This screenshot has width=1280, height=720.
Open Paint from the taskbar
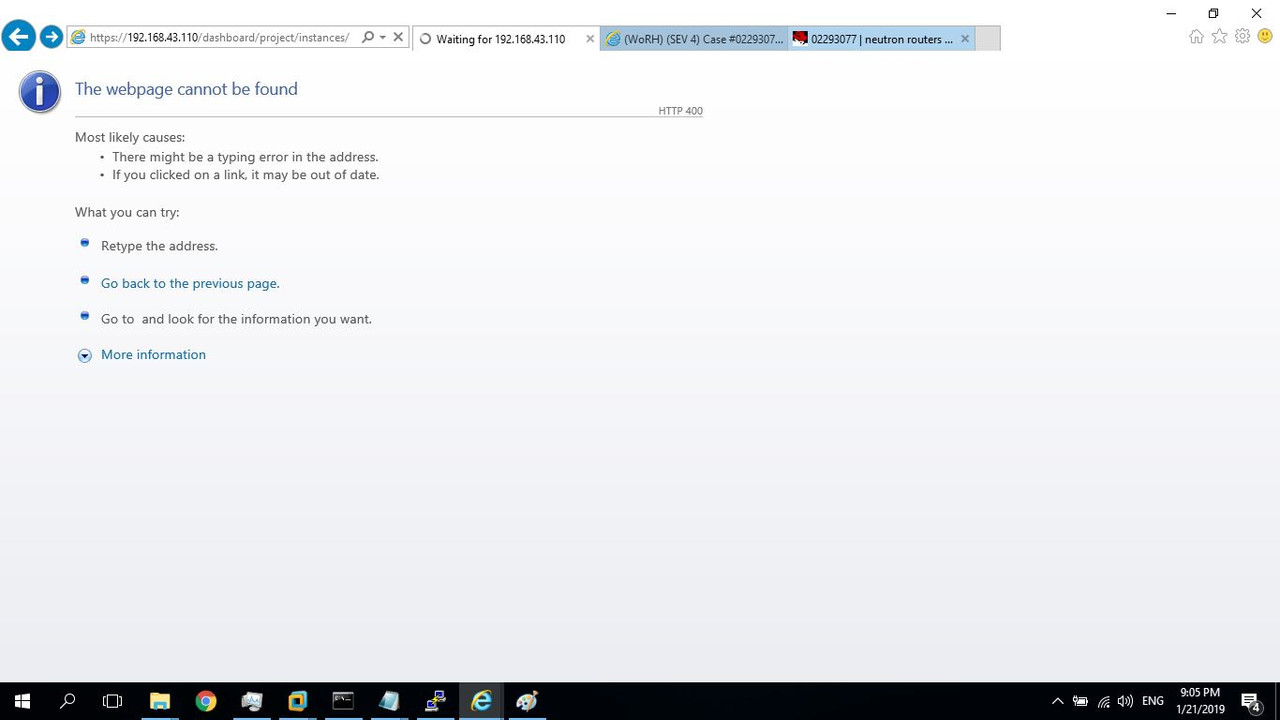pos(527,701)
